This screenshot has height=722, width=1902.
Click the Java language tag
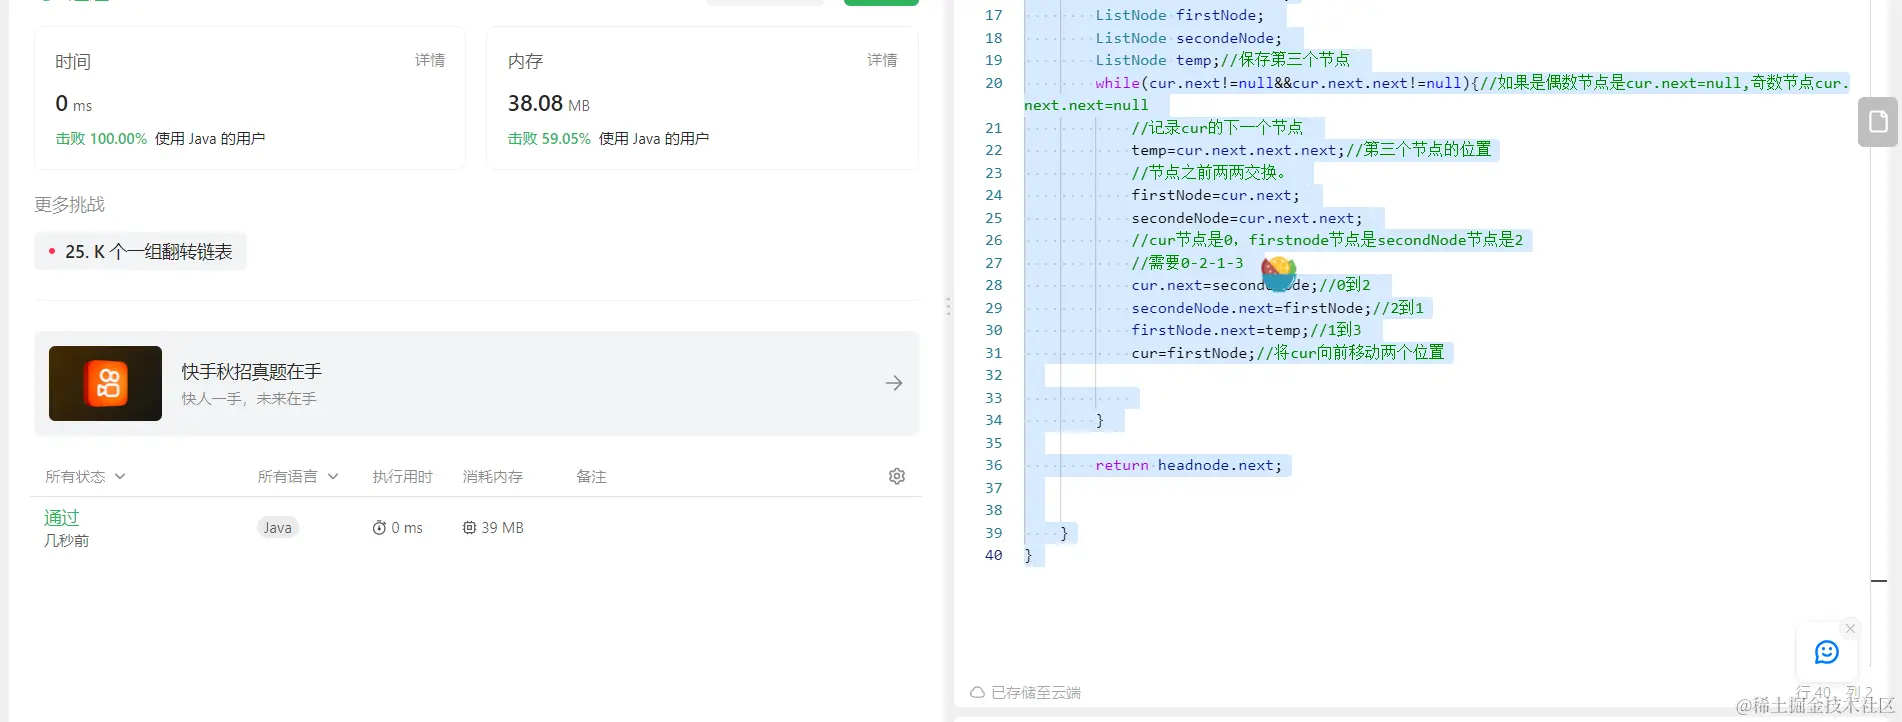tap(278, 528)
